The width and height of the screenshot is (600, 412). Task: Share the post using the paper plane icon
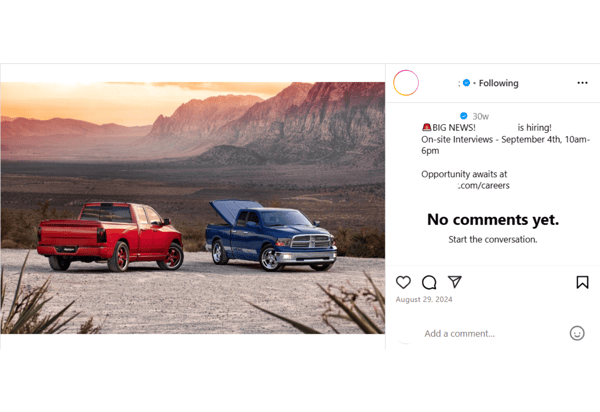coord(455,282)
